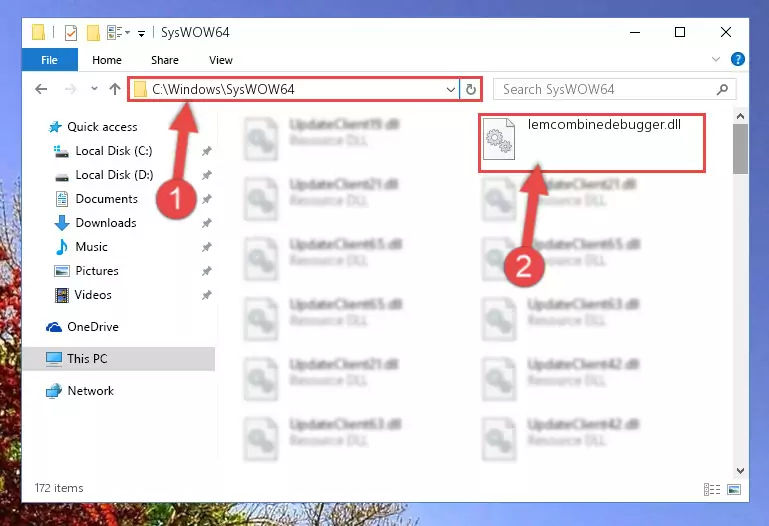Click the pin icon next to Music
This screenshot has height=526, width=769.
206,247
